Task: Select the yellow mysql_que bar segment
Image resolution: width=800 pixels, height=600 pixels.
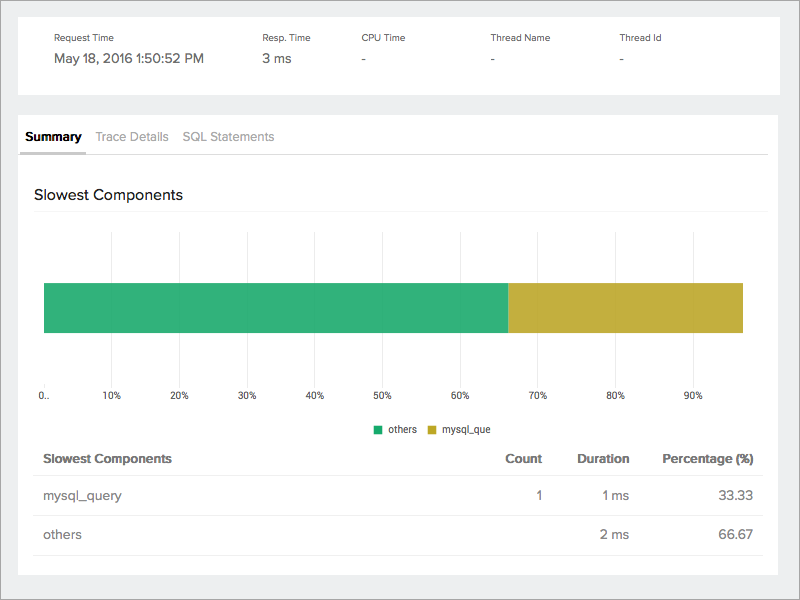Action: (625, 308)
